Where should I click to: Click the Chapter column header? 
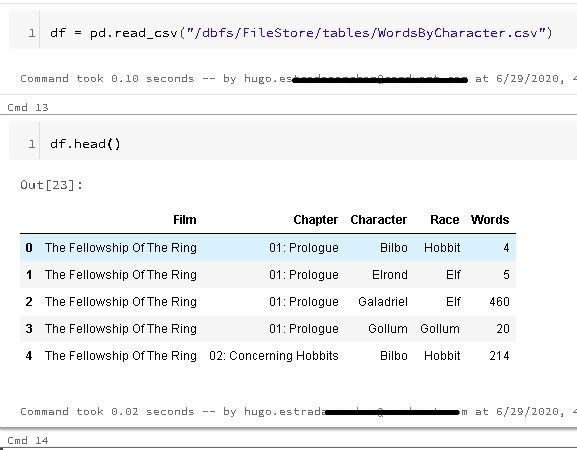pos(315,220)
